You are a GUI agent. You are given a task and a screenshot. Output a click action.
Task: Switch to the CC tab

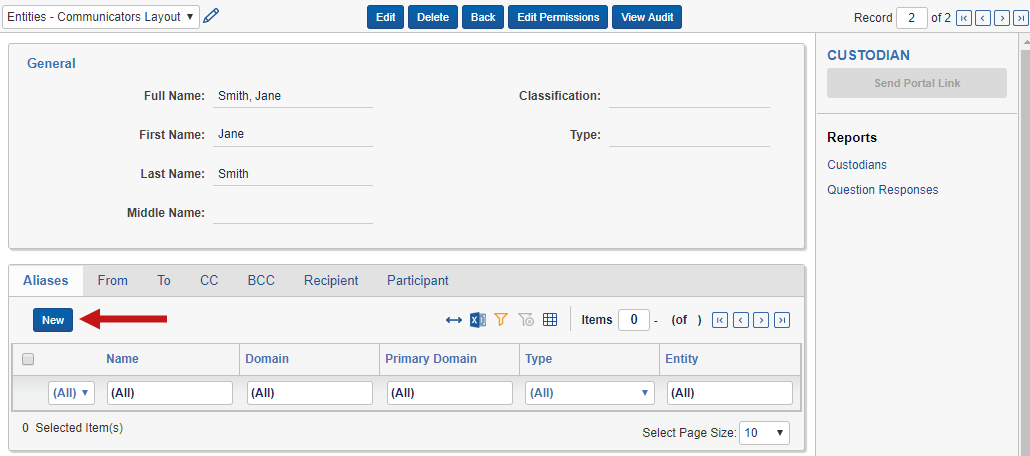[x=209, y=281]
